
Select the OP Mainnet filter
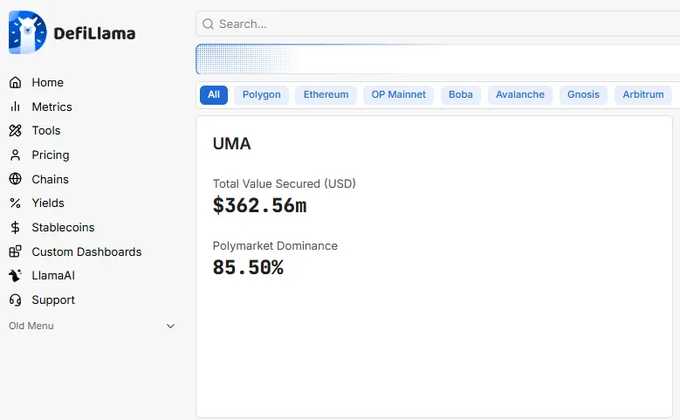(x=398, y=95)
